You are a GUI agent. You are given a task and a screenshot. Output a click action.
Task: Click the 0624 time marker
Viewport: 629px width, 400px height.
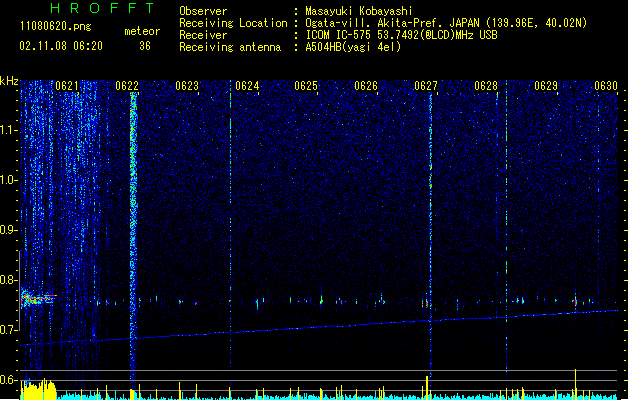[247, 86]
